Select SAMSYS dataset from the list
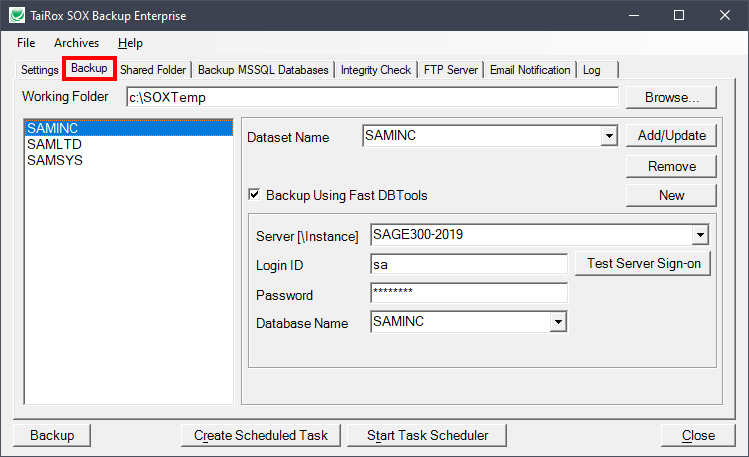749x457 pixels. (x=49, y=159)
